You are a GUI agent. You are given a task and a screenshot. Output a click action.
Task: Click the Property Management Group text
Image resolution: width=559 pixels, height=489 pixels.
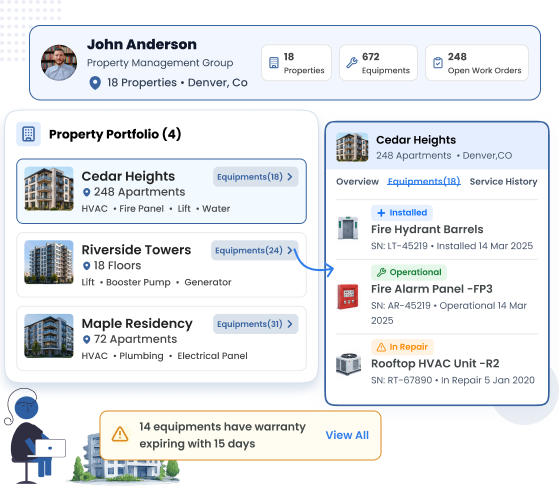pos(160,63)
